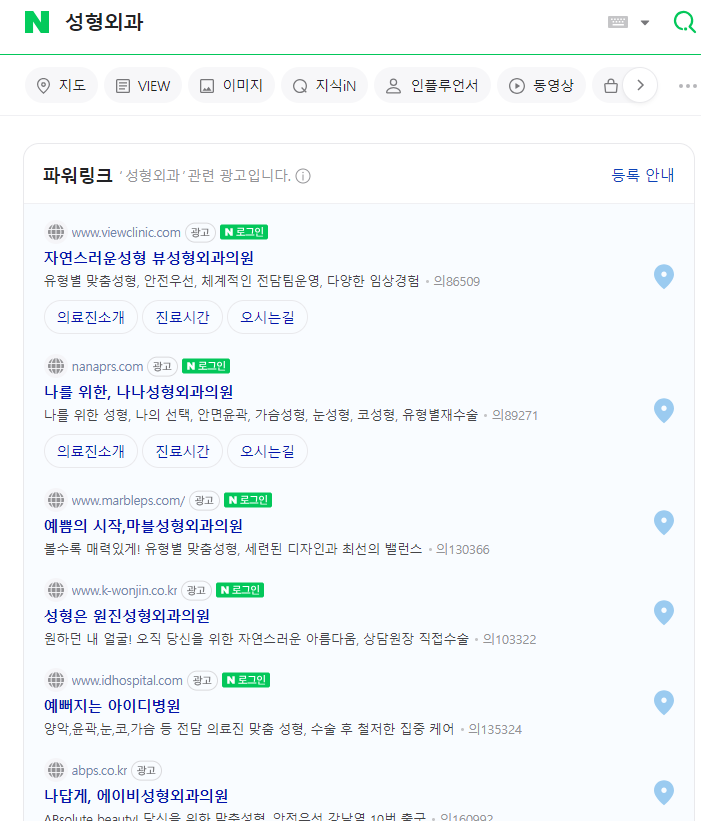Click 의료진소개 under 나나성형외과의원
The width and height of the screenshot is (701, 821).
[91, 451]
